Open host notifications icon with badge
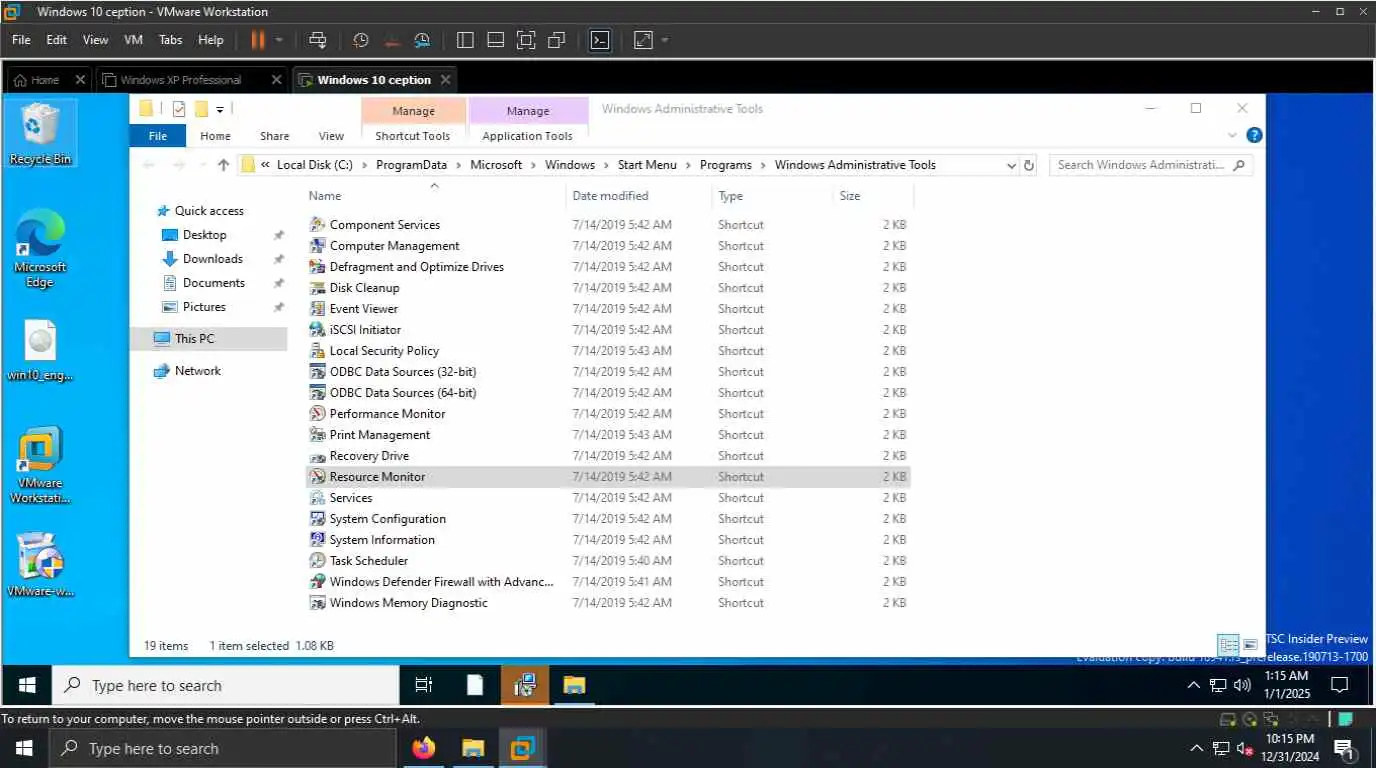This screenshot has height=768, width=1376. (x=1344, y=748)
